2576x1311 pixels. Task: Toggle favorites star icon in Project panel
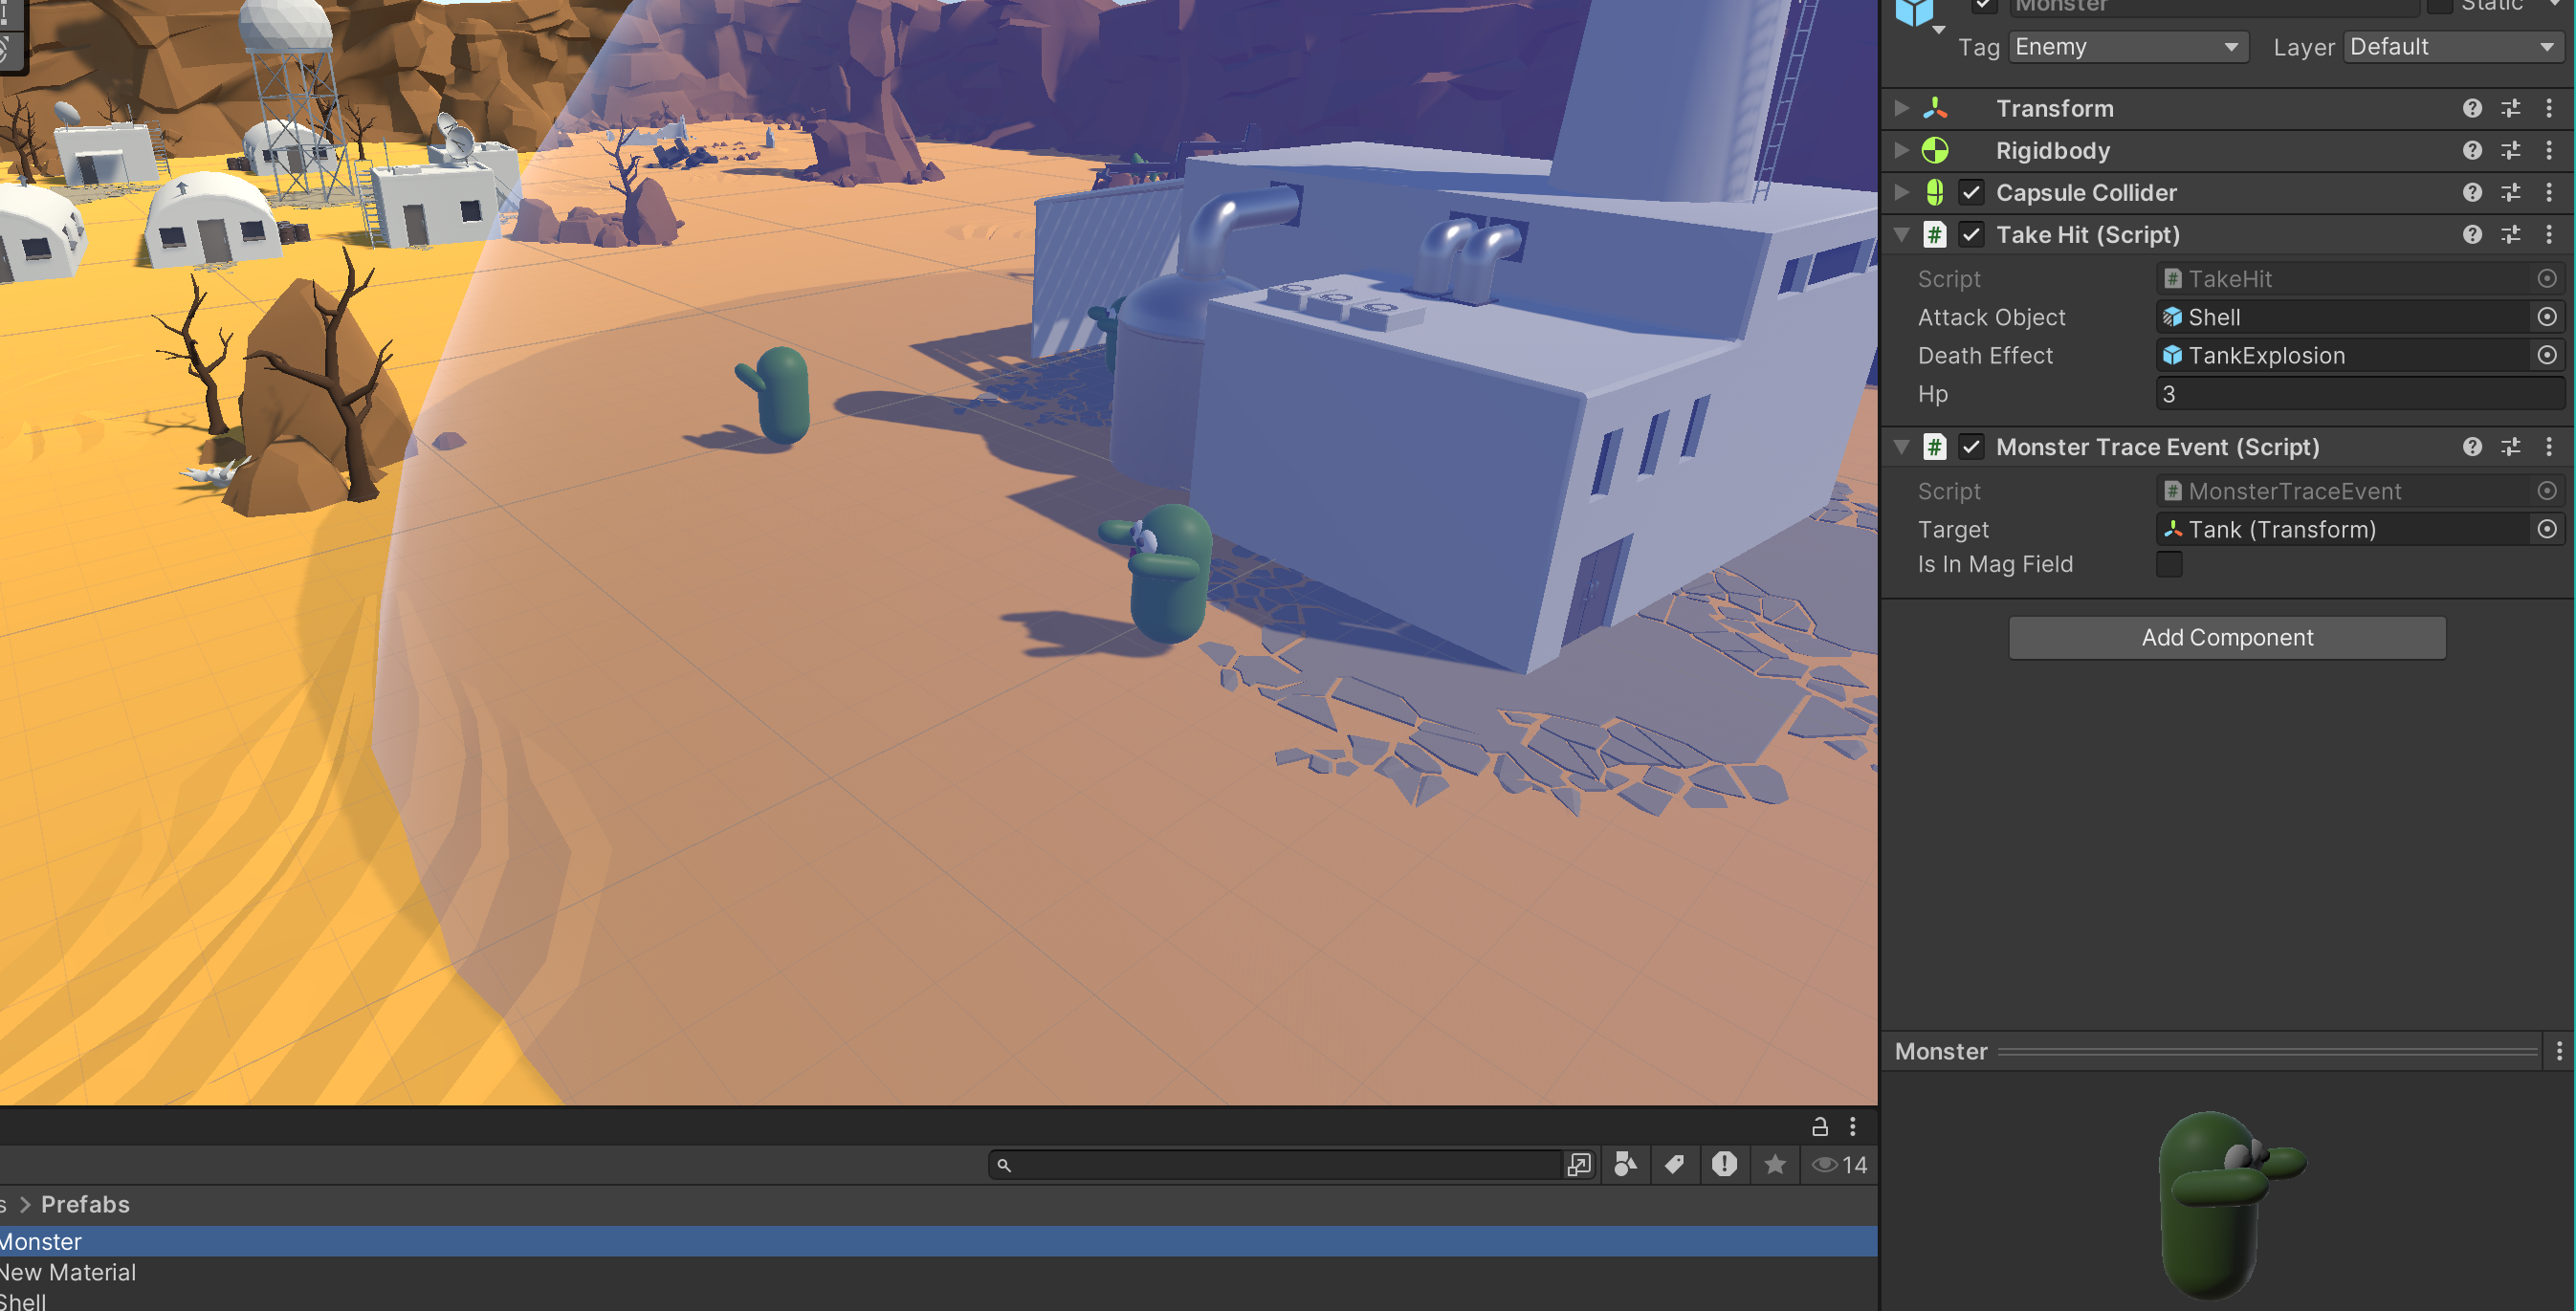1774,1164
